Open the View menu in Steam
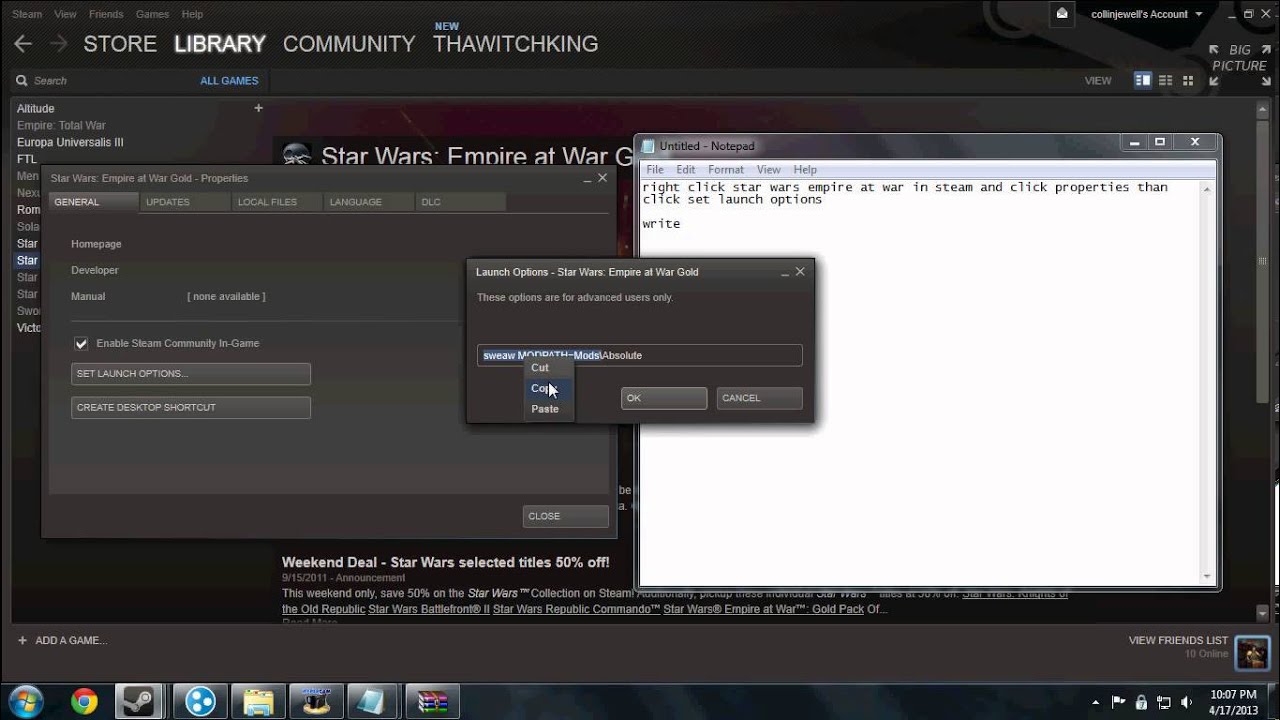Viewport: 1280px width, 720px height. pos(65,14)
